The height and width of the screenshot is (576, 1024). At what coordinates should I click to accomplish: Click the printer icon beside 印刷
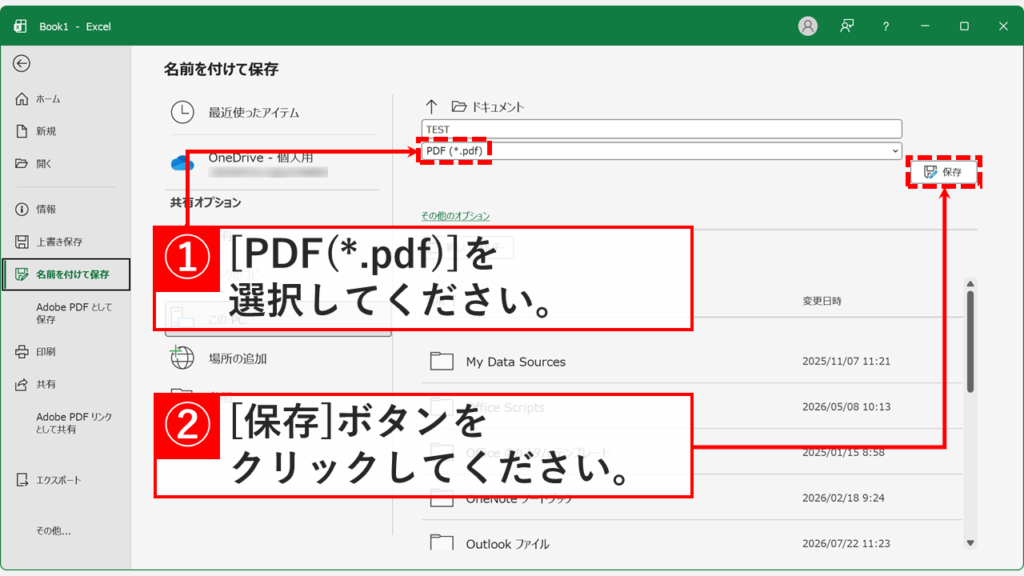[22, 351]
